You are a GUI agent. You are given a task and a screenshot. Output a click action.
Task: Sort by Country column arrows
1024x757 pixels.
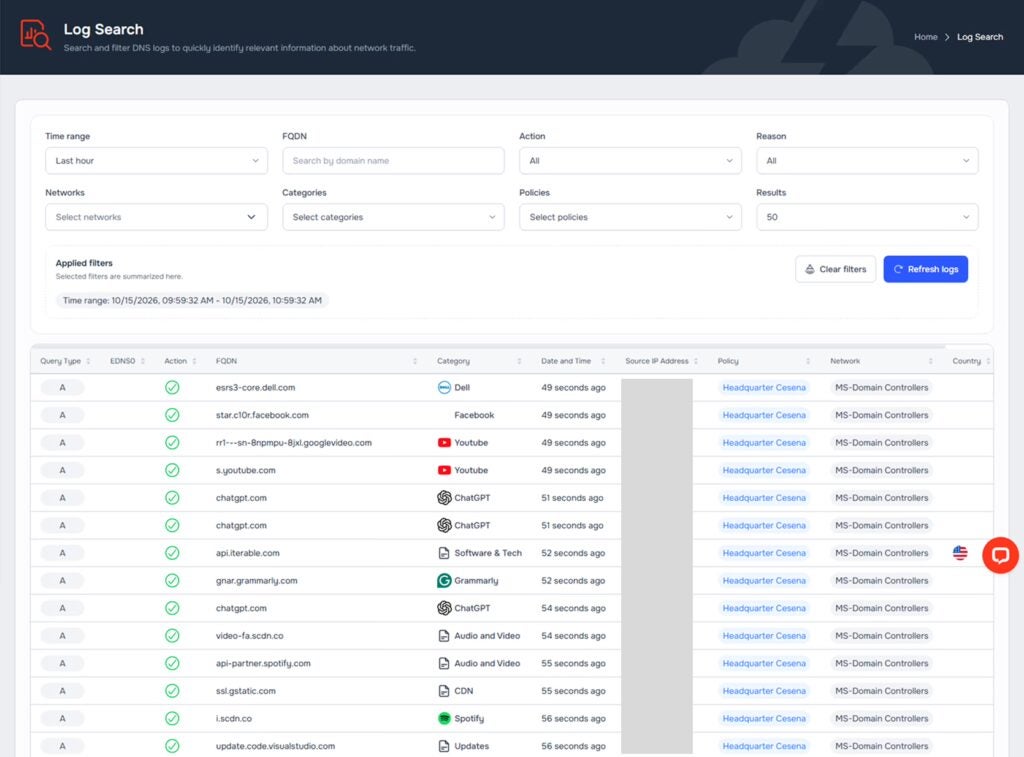(x=988, y=361)
